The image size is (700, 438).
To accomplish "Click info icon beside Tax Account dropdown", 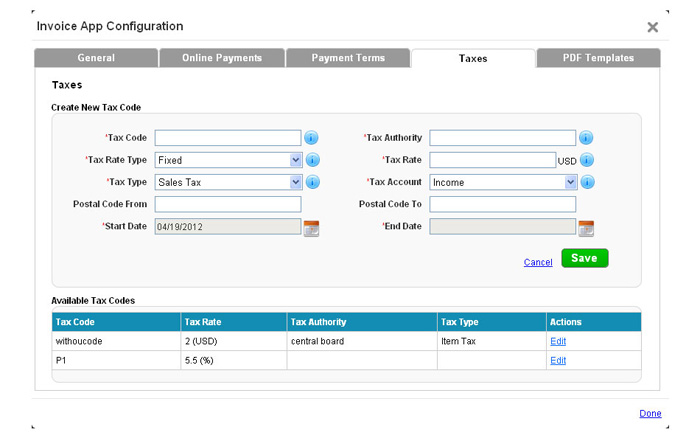I will 588,182.
